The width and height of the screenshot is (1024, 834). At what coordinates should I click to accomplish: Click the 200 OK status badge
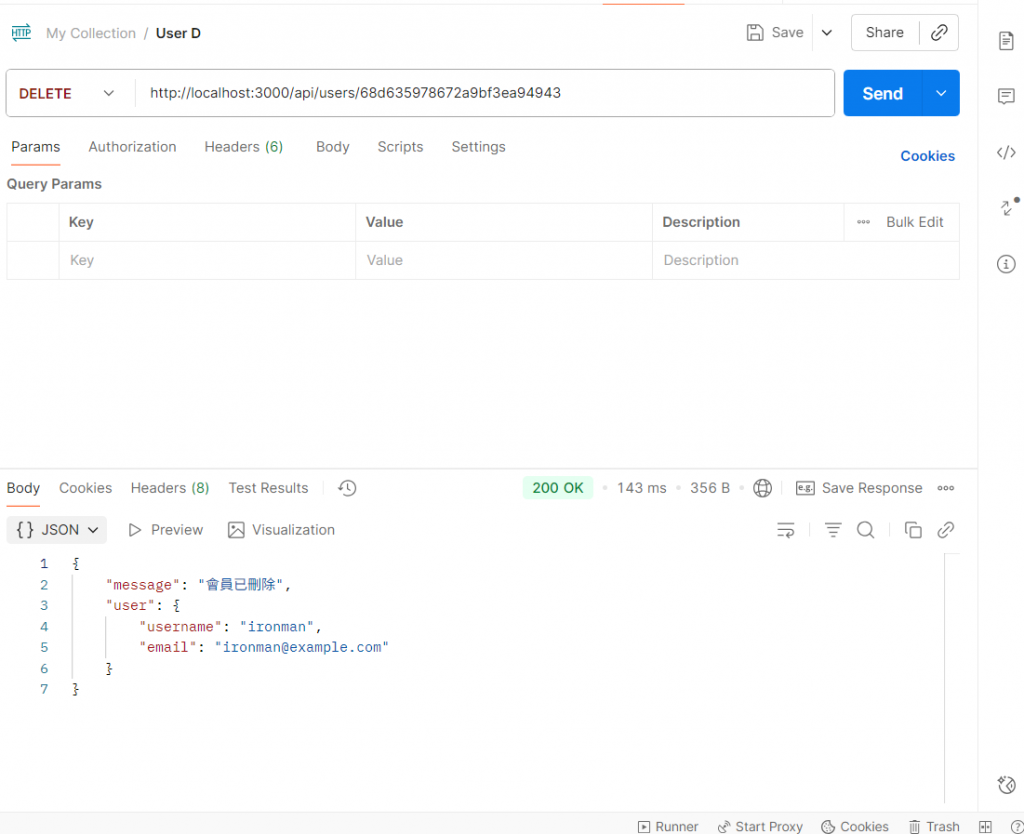coord(558,488)
